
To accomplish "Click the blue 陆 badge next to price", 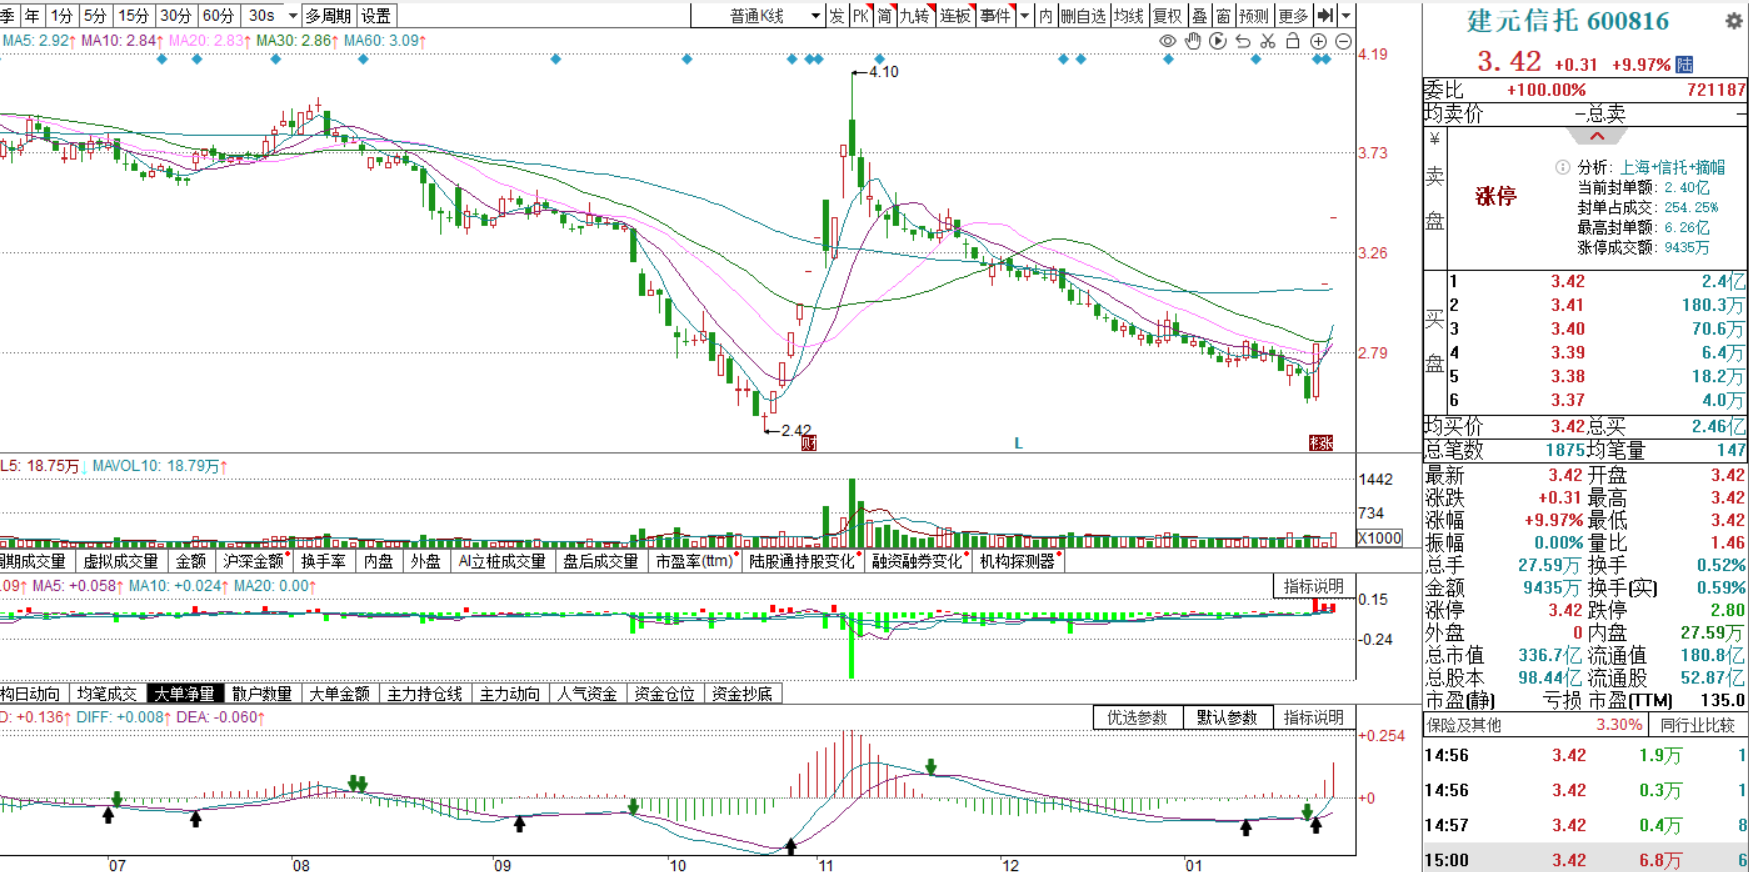I will pyautogui.click(x=1685, y=64).
